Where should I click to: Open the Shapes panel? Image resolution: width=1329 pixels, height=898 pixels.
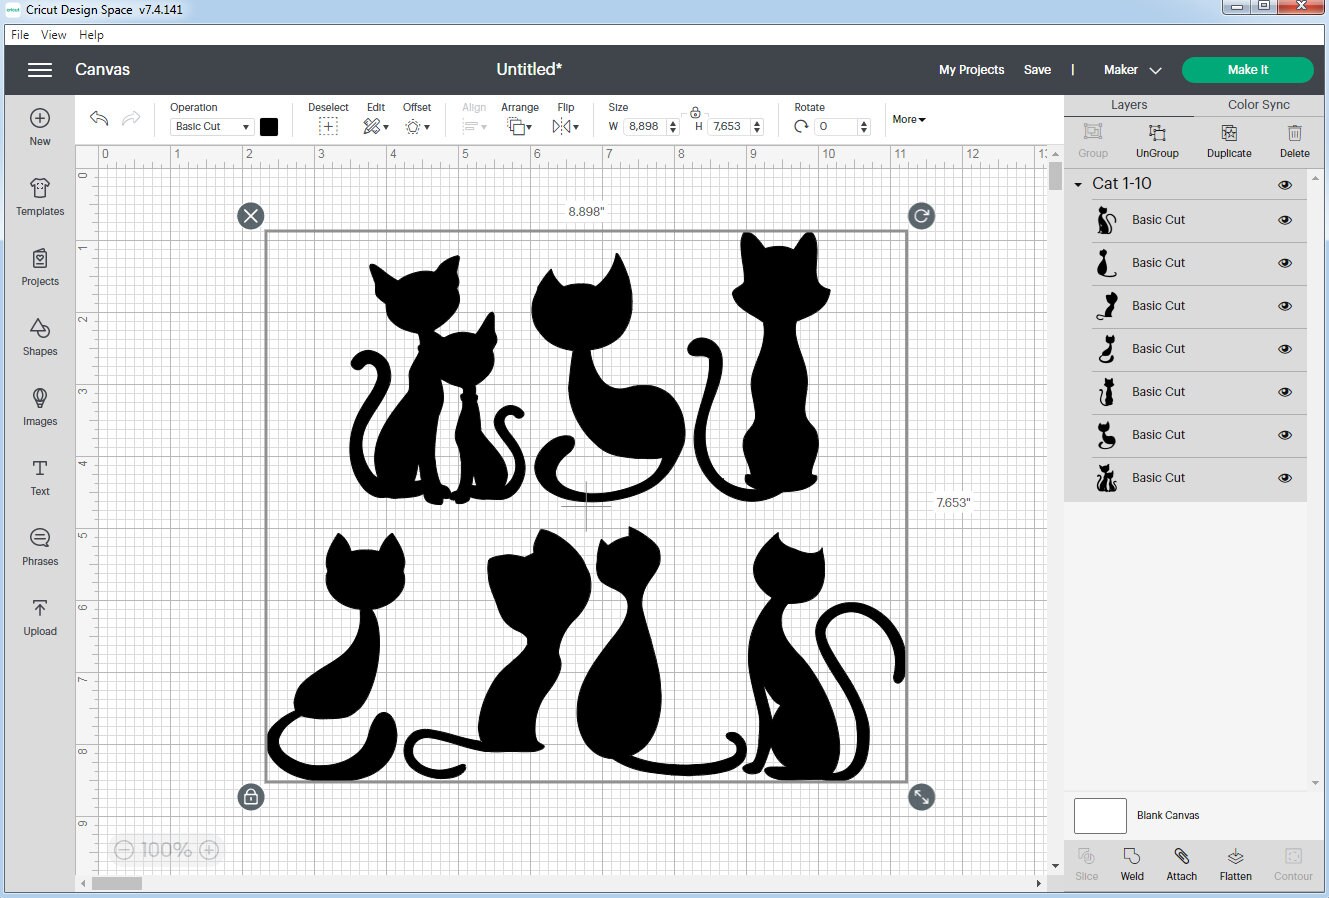point(40,337)
